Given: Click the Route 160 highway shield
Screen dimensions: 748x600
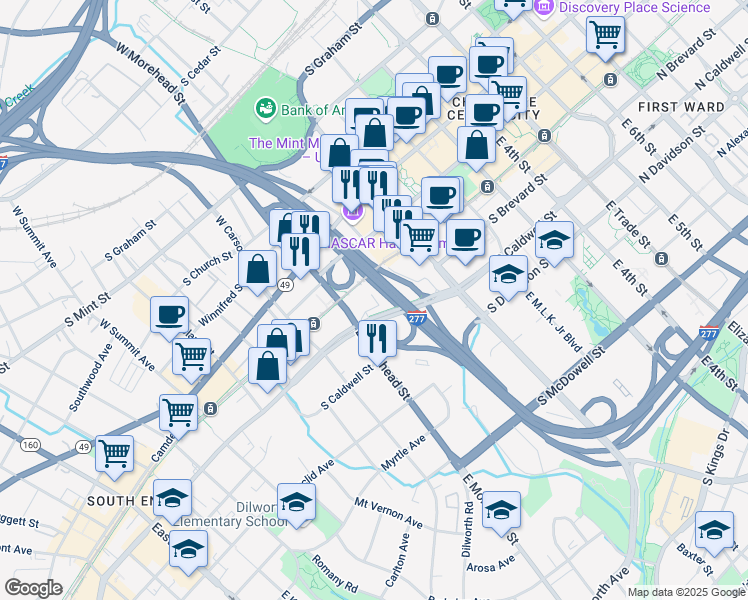Looking at the screenshot, I should pyautogui.click(x=30, y=445).
